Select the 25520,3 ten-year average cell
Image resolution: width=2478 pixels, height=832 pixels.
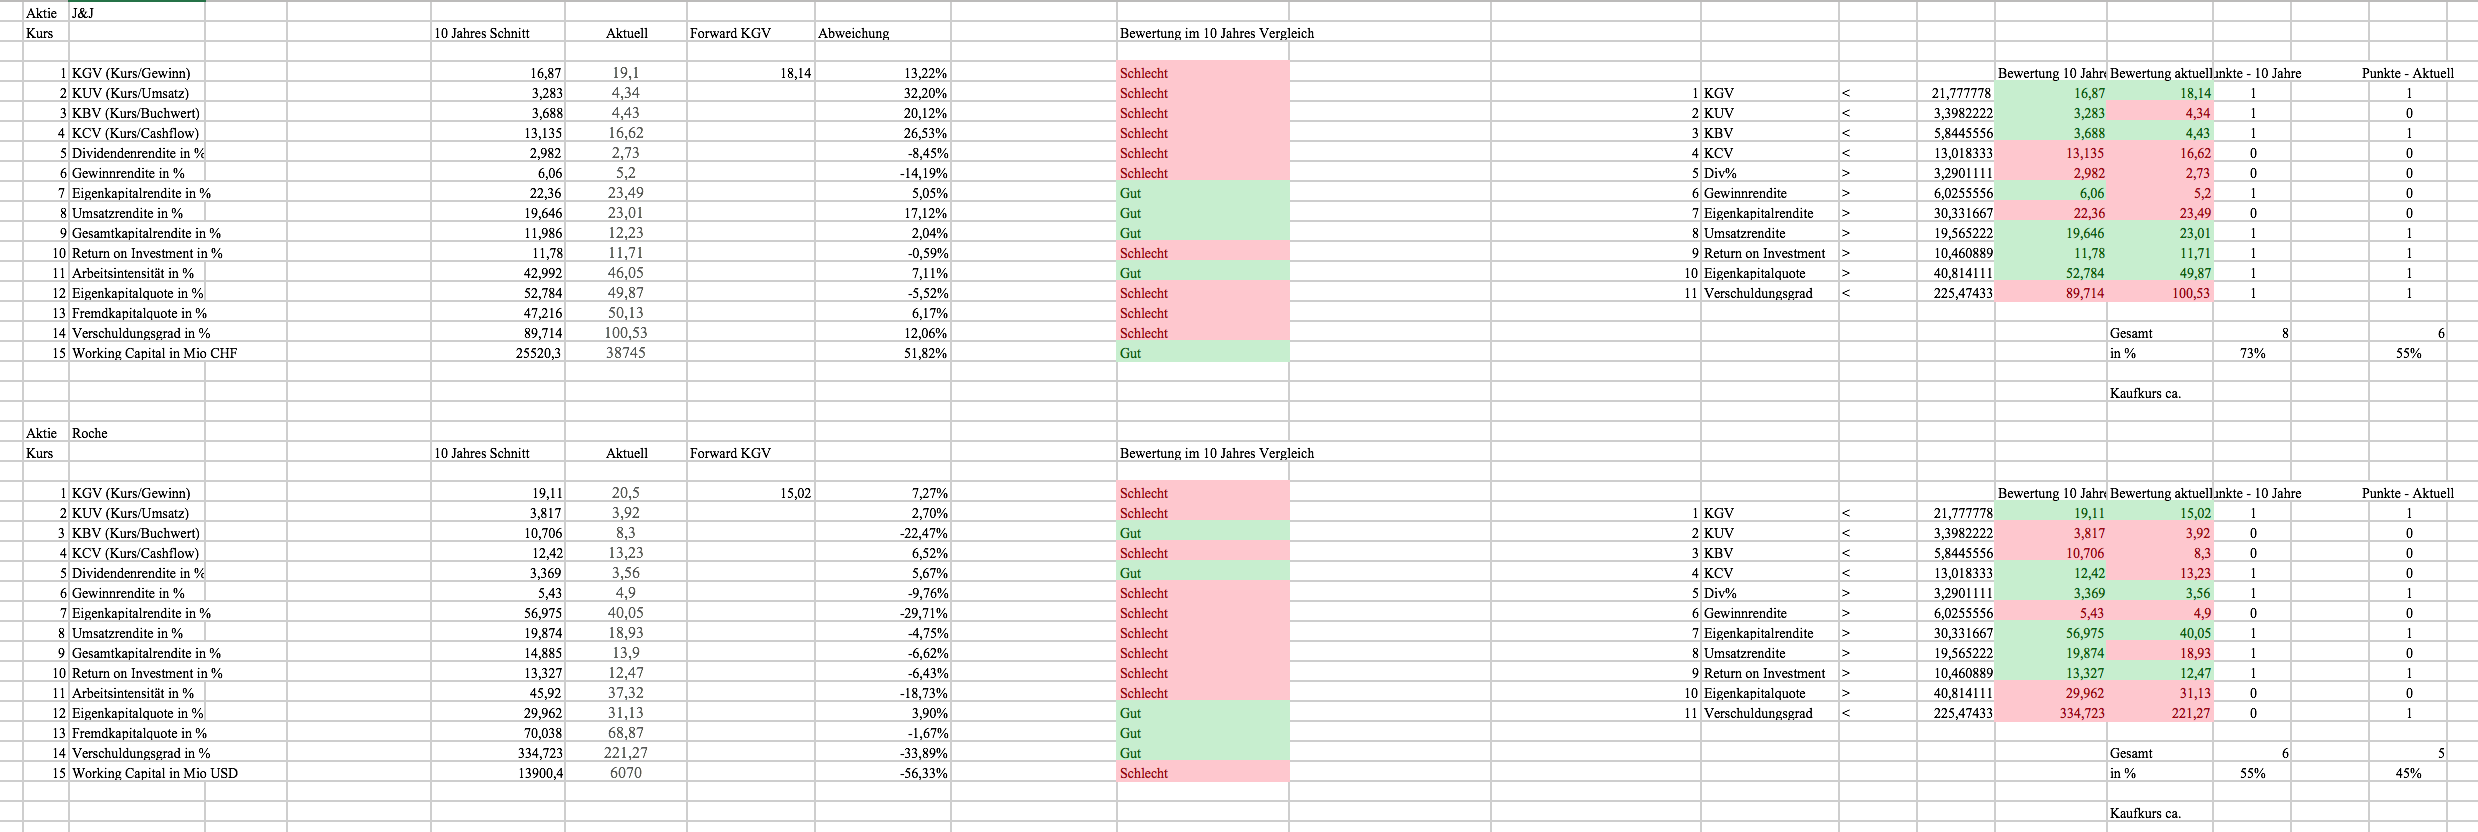point(538,353)
